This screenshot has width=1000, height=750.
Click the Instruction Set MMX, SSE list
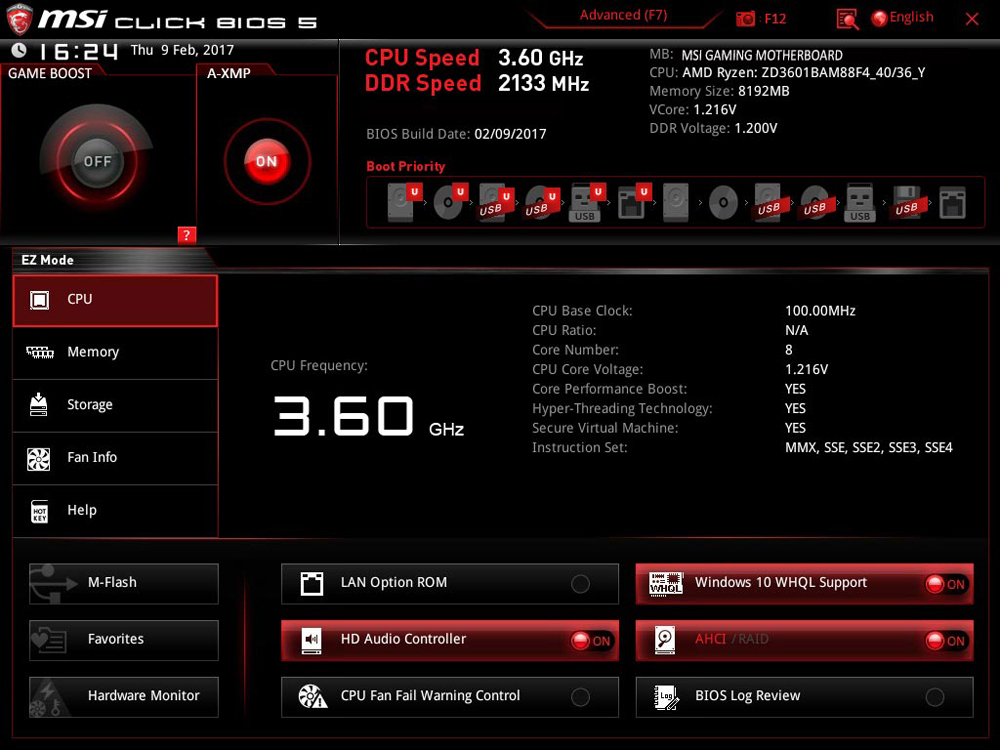point(869,448)
